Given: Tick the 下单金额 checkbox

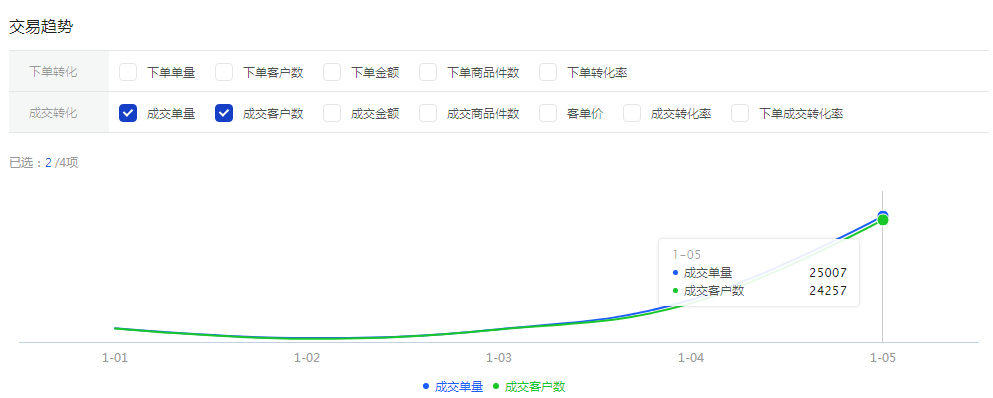Looking at the screenshot, I should (332, 72).
